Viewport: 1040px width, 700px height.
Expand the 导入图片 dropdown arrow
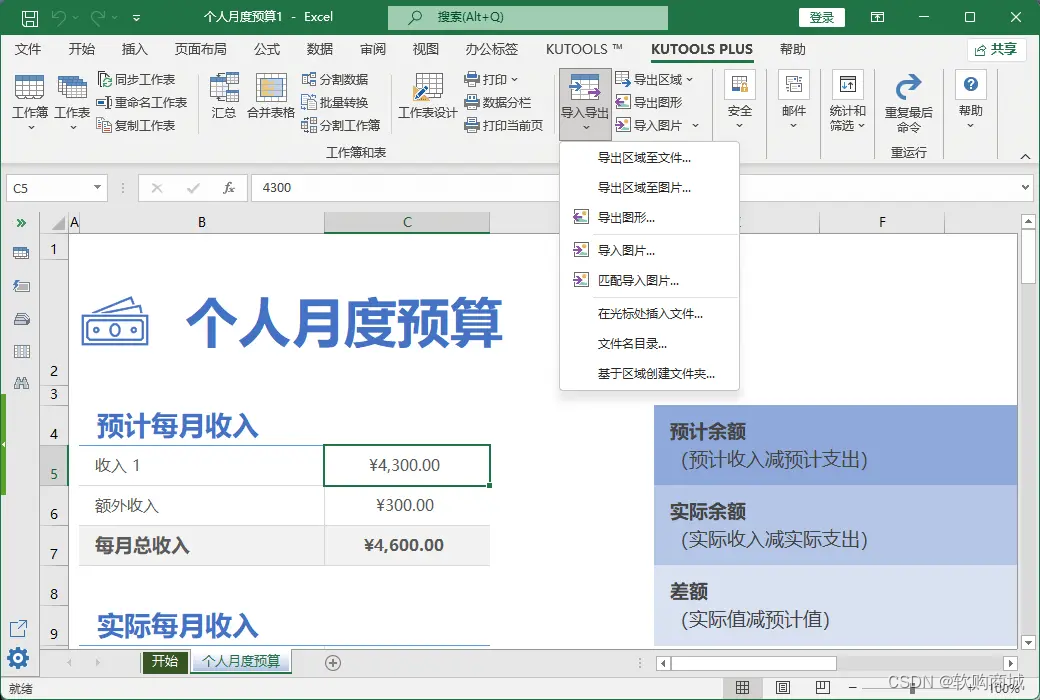tap(695, 125)
